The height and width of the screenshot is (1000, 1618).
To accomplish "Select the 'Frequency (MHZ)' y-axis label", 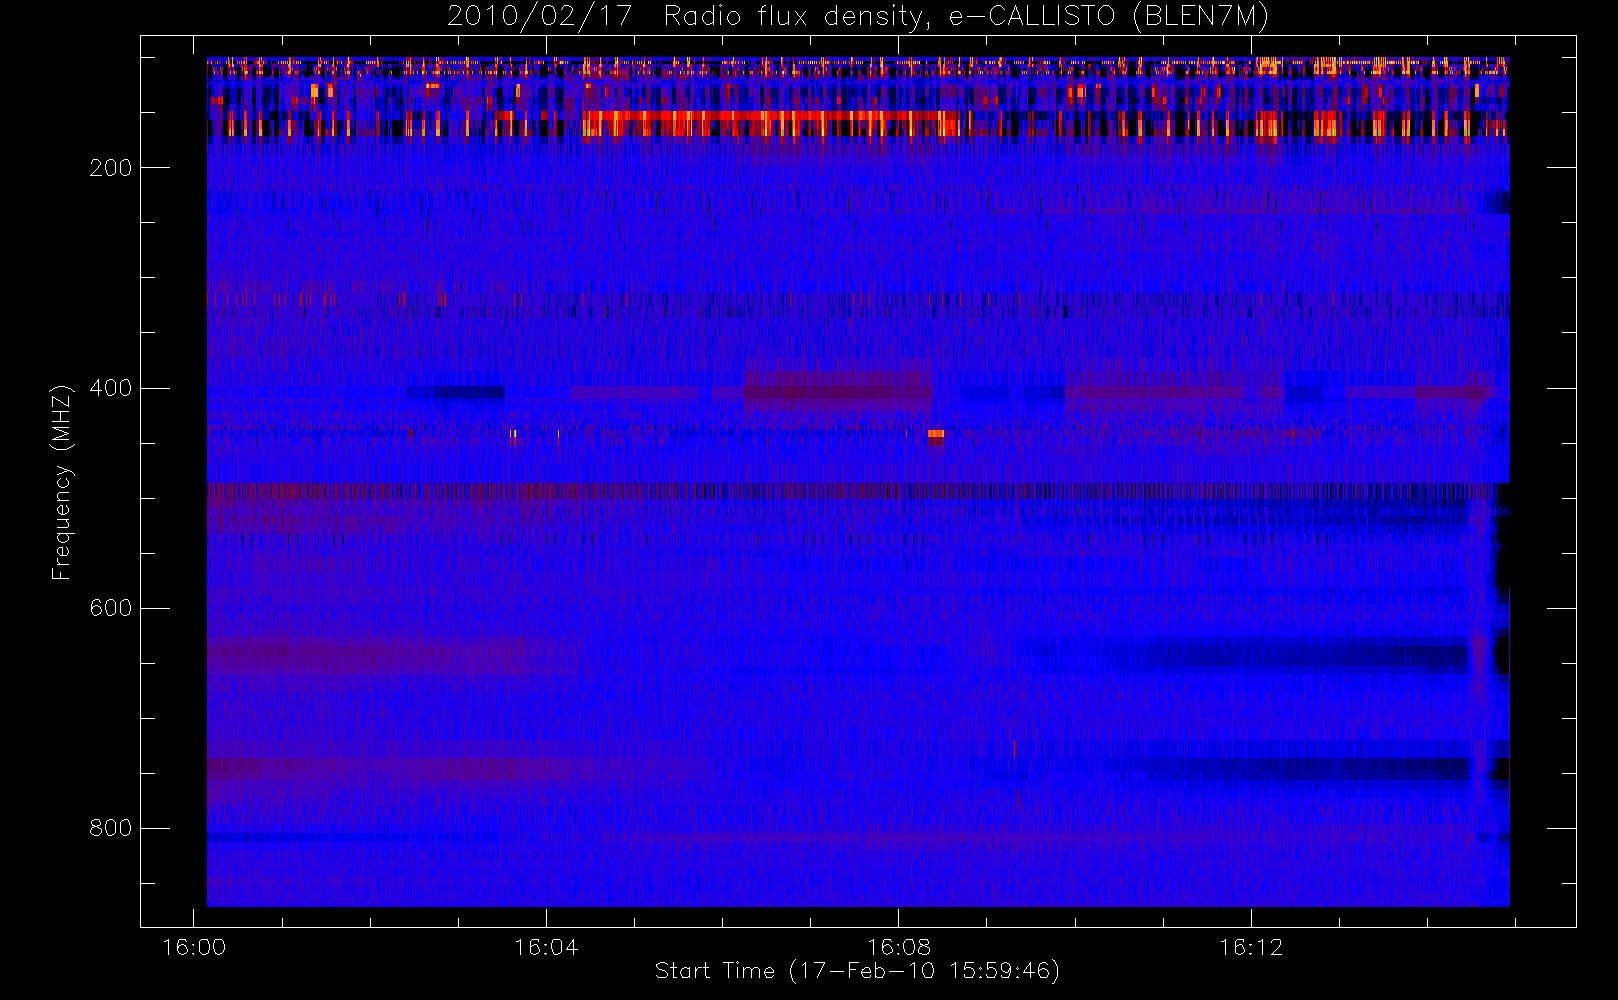I will click(x=62, y=482).
